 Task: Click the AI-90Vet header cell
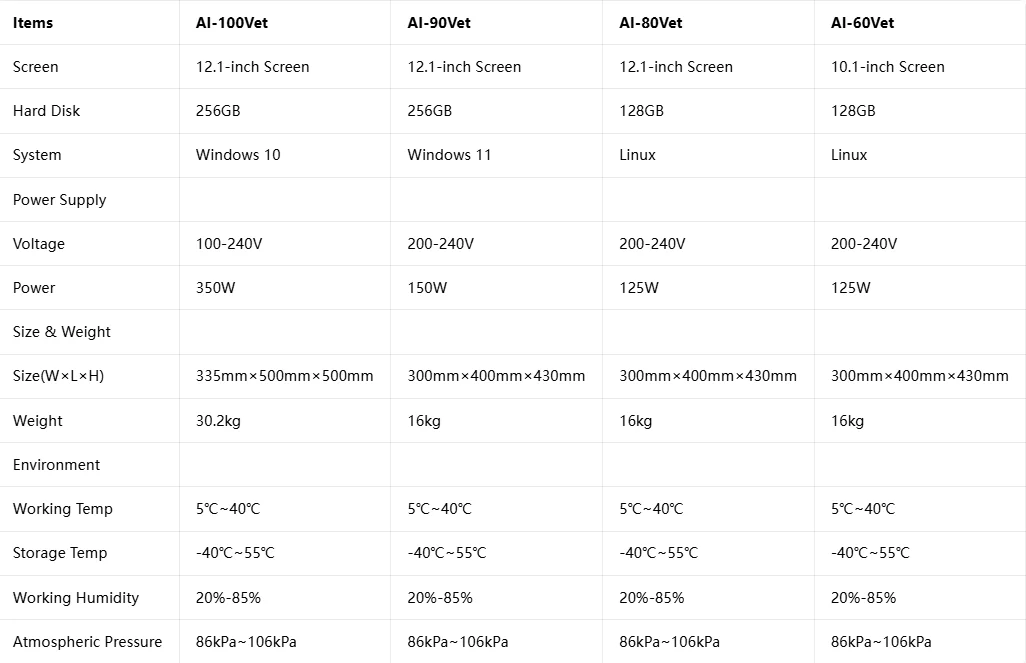point(440,23)
